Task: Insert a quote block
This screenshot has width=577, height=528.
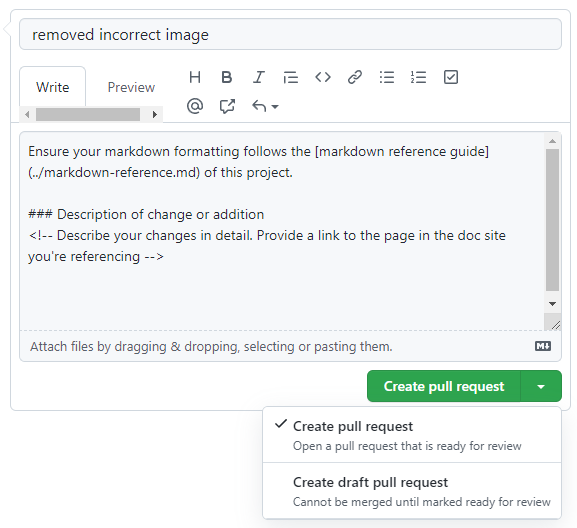Action: pyautogui.click(x=291, y=77)
